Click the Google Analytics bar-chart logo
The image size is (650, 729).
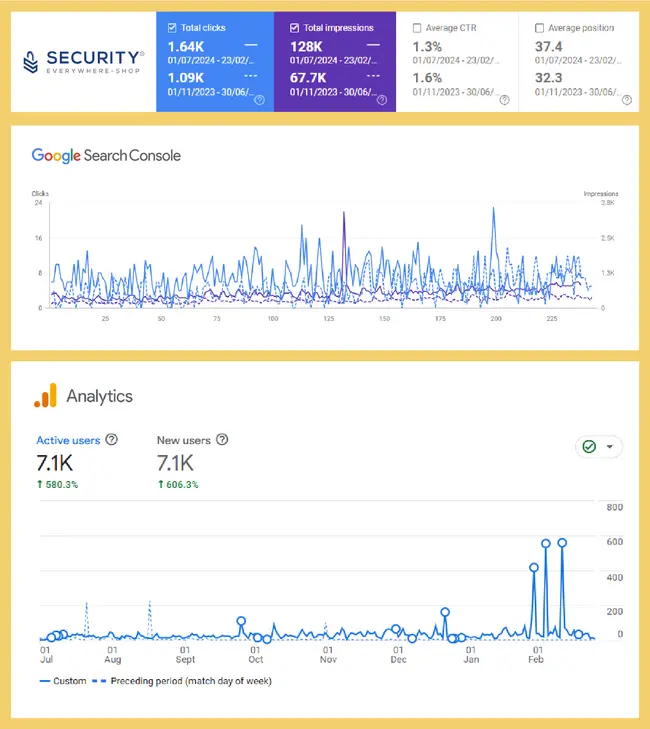46,396
